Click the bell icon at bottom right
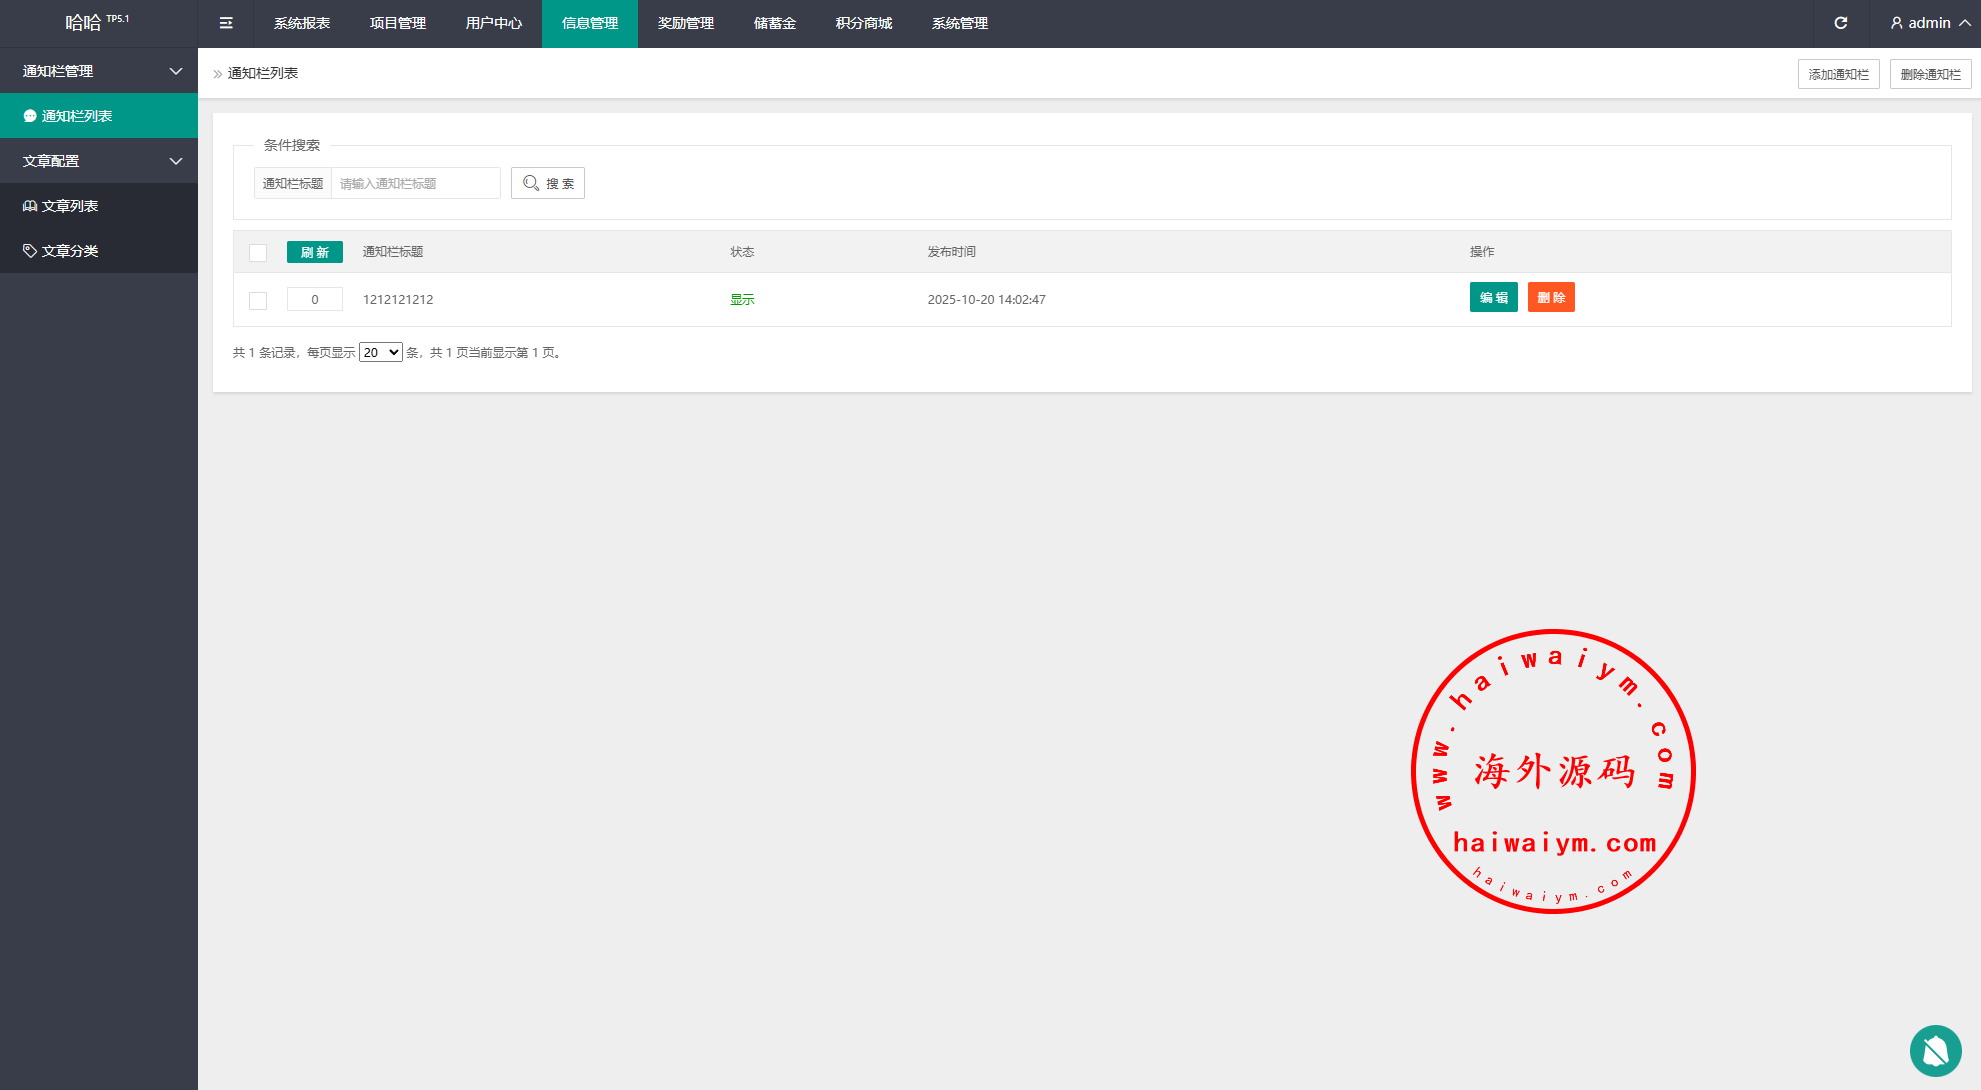1981x1090 pixels. pyautogui.click(x=1935, y=1050)
